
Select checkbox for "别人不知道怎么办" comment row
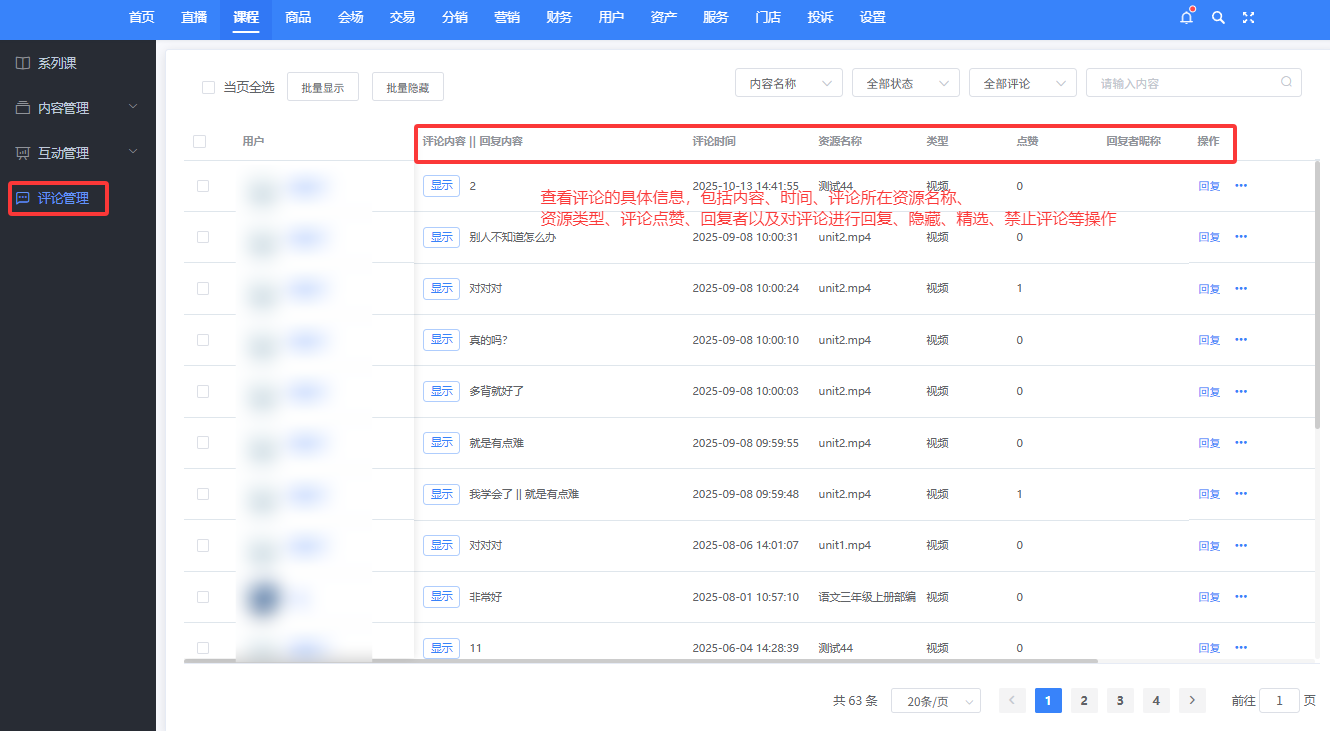(x=203, y=237)
